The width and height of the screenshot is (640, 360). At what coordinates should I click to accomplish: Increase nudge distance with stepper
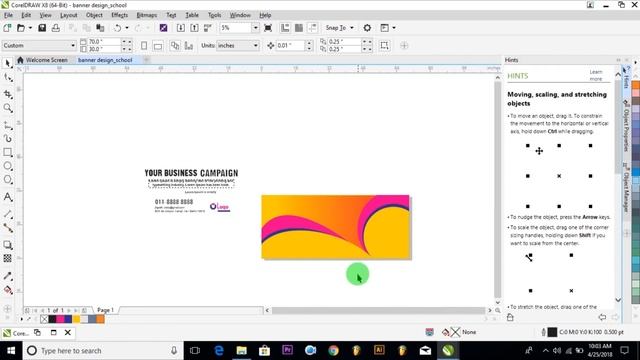pos(309,42)
